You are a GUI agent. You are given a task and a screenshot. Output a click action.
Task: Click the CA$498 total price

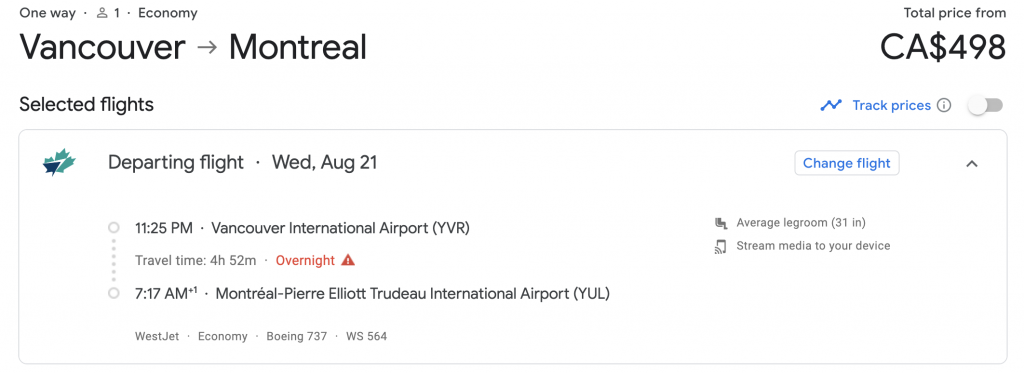coord(942,48)
